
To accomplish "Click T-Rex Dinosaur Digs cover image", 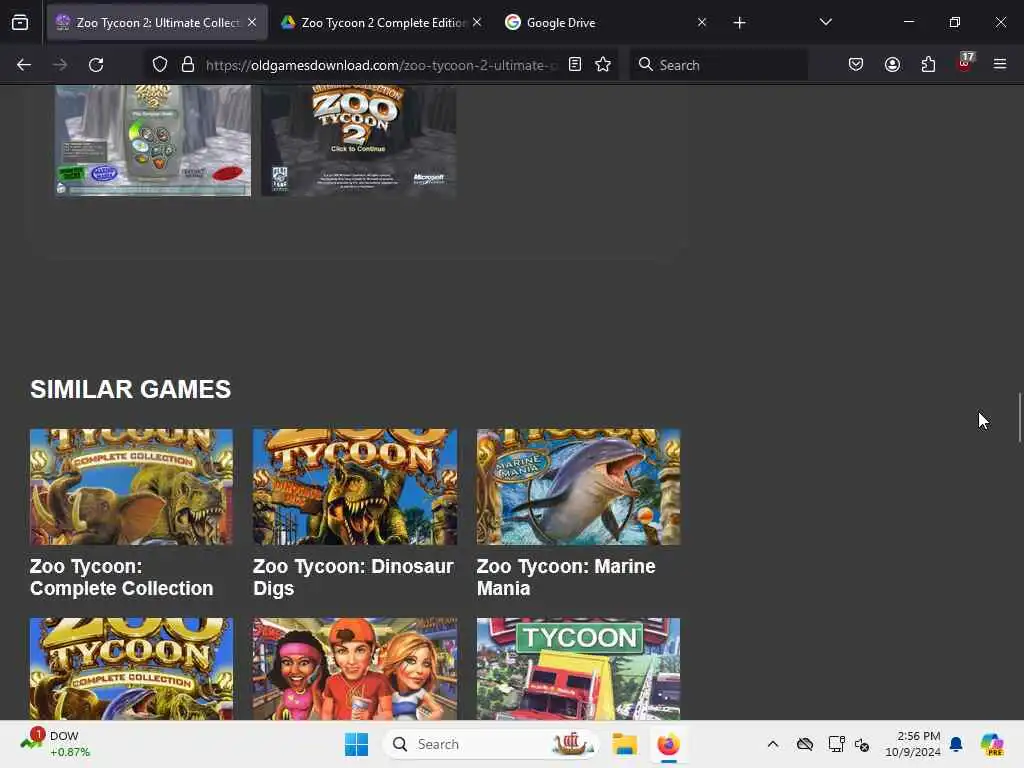I will (x=355, y=487).
